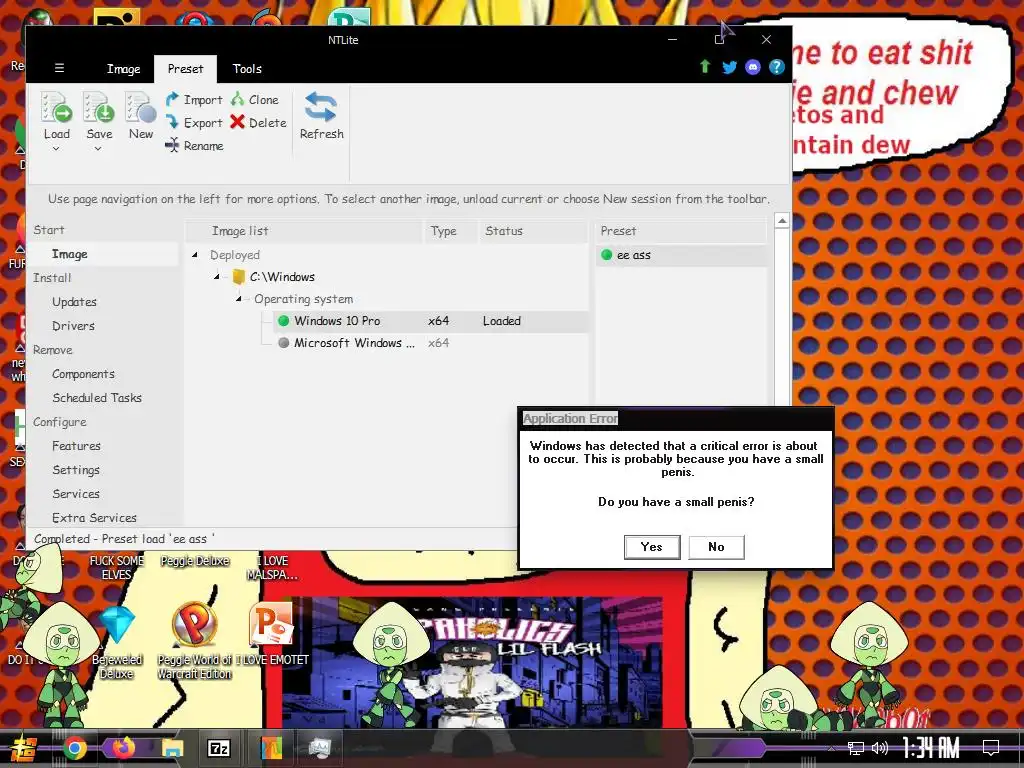Select the Windows 10 Pro image row
The width and height of the screenshot is (1024, 768).
pyautogui.click(x=430, y=321)
